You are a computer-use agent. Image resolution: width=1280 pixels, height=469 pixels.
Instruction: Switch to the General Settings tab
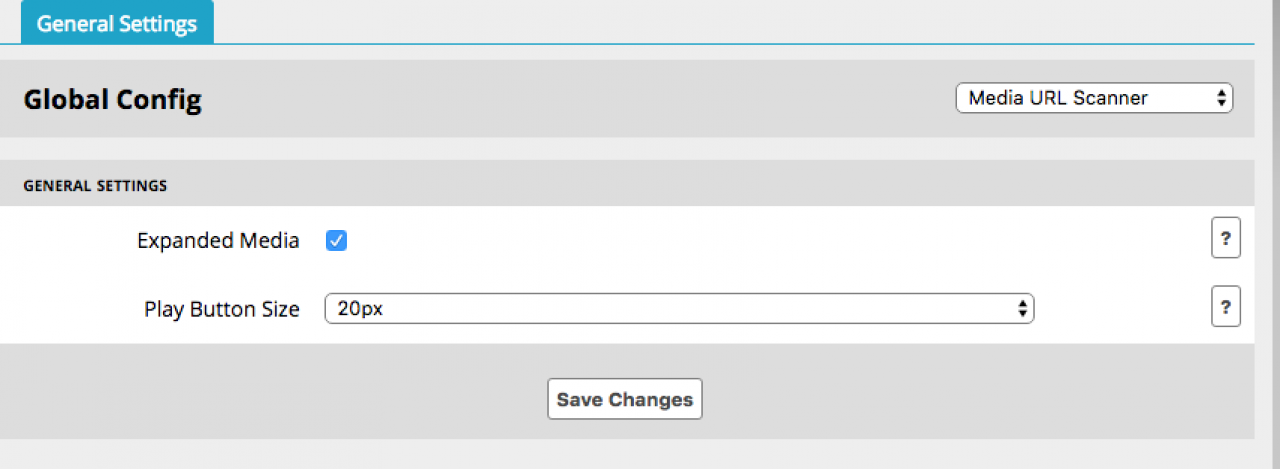[117, 22]
